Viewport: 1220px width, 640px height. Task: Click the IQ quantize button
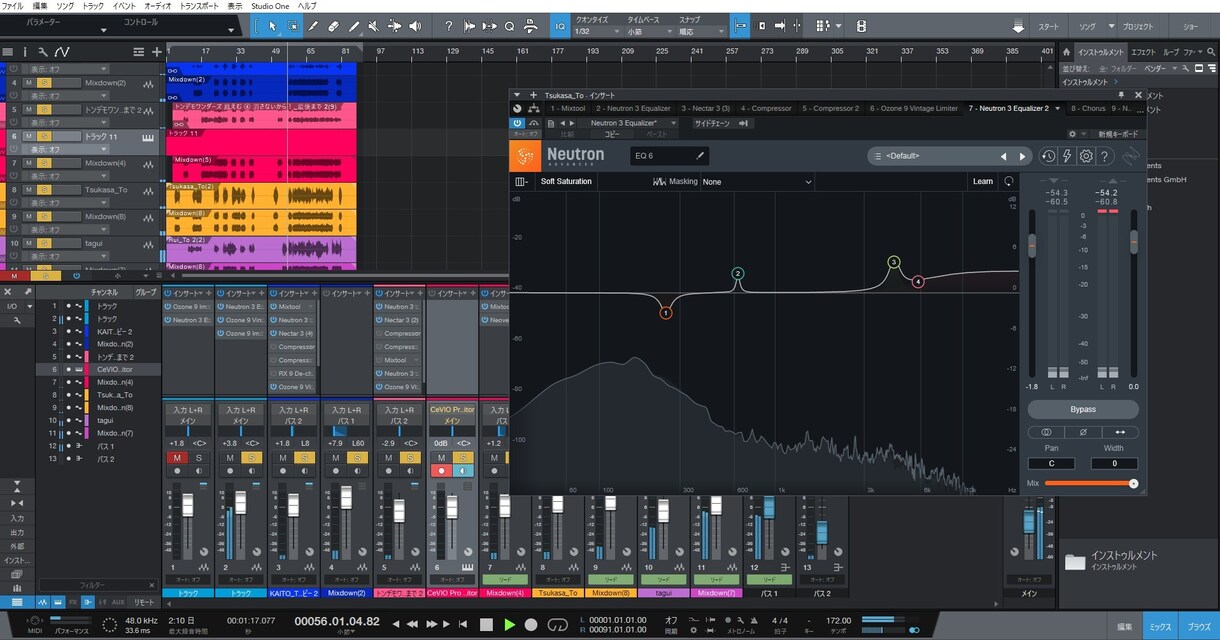(559, 26)
